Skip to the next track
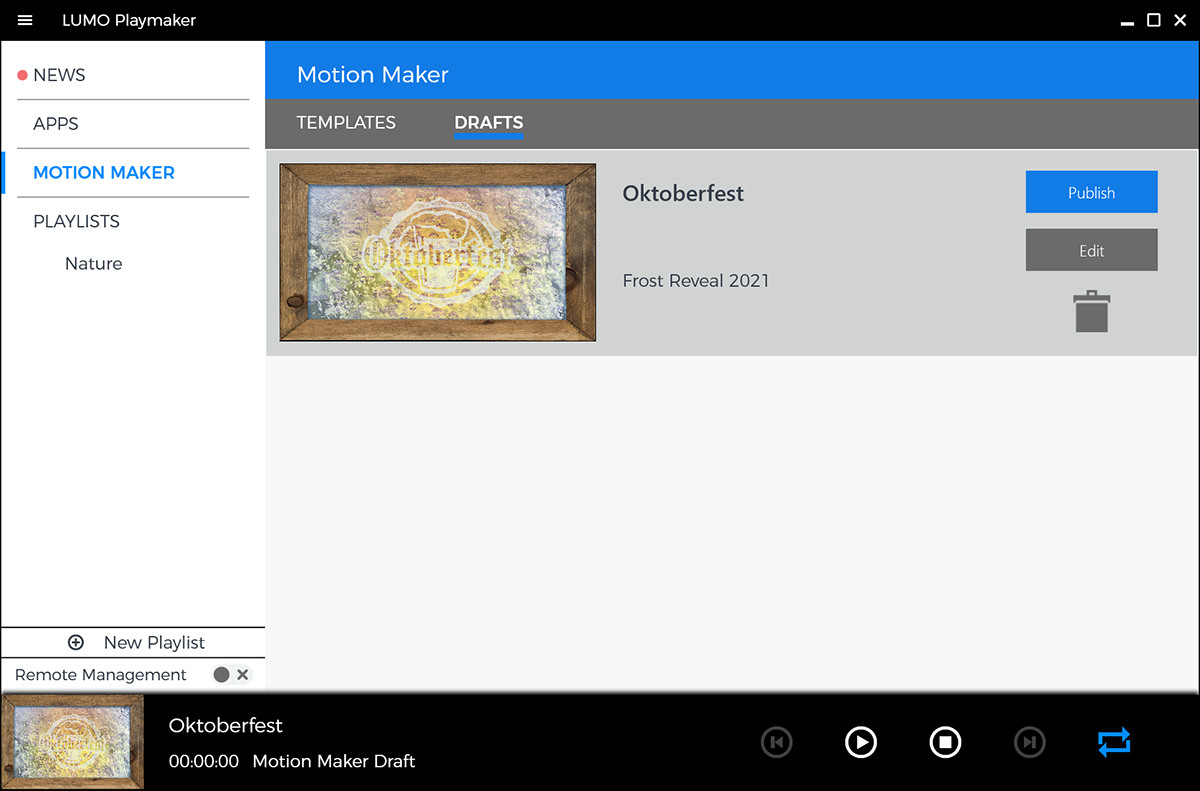Image resolution: width=1200 pixels, height=791 pixels. point(1029,742)
